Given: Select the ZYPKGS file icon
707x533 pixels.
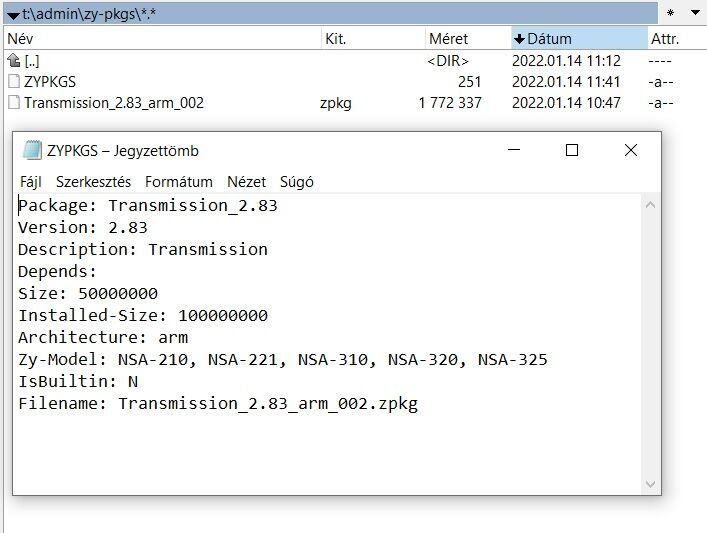Looking at the screenshot, I should pos(14,82).
